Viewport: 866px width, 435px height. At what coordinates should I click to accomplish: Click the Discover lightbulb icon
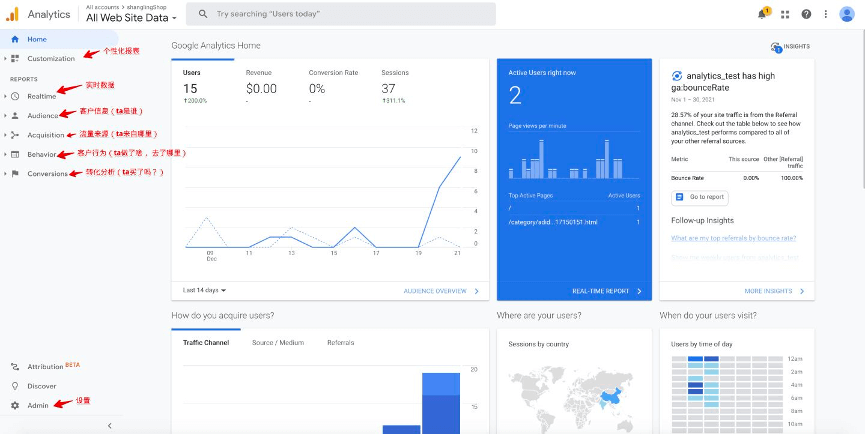pyautogui.click(x=15, y=386)
